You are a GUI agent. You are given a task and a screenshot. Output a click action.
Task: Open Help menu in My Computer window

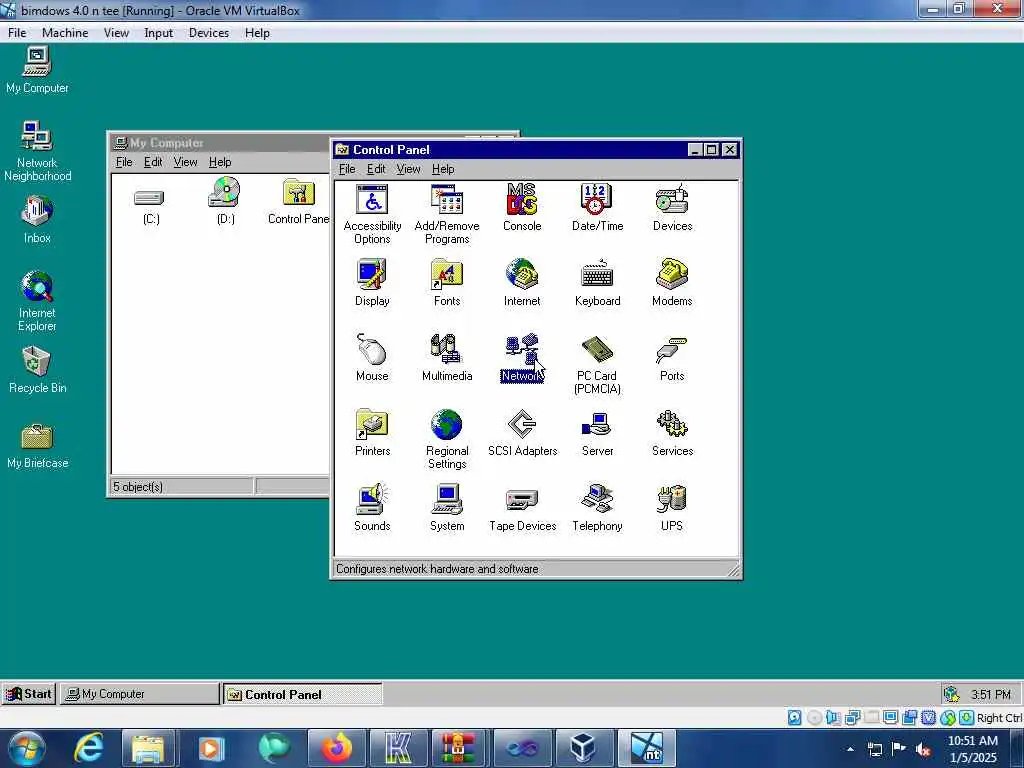pyautogui.click(x=220, y=162)
